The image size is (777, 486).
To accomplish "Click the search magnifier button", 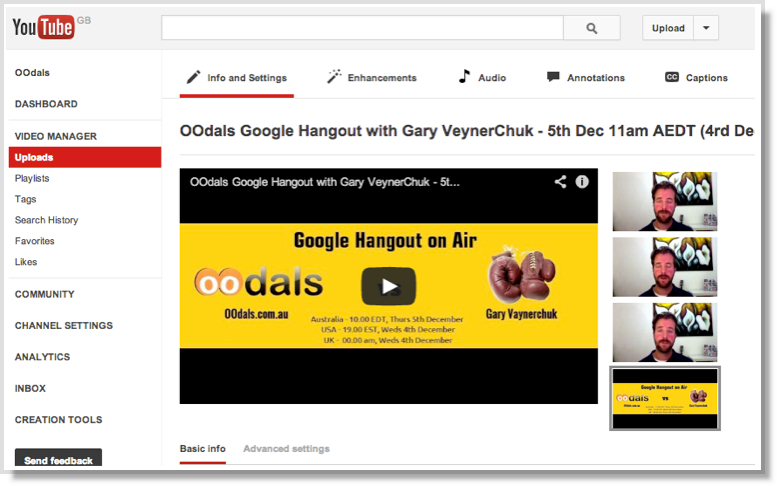I will pos(592,28).
